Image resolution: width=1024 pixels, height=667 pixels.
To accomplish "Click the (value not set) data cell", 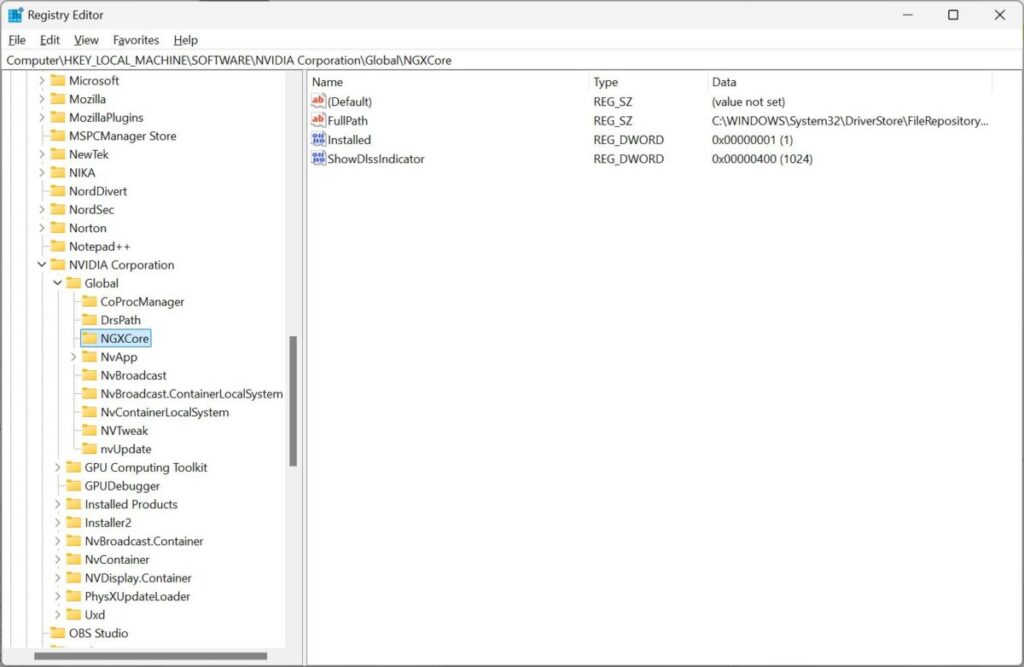I will pos(748,102).
